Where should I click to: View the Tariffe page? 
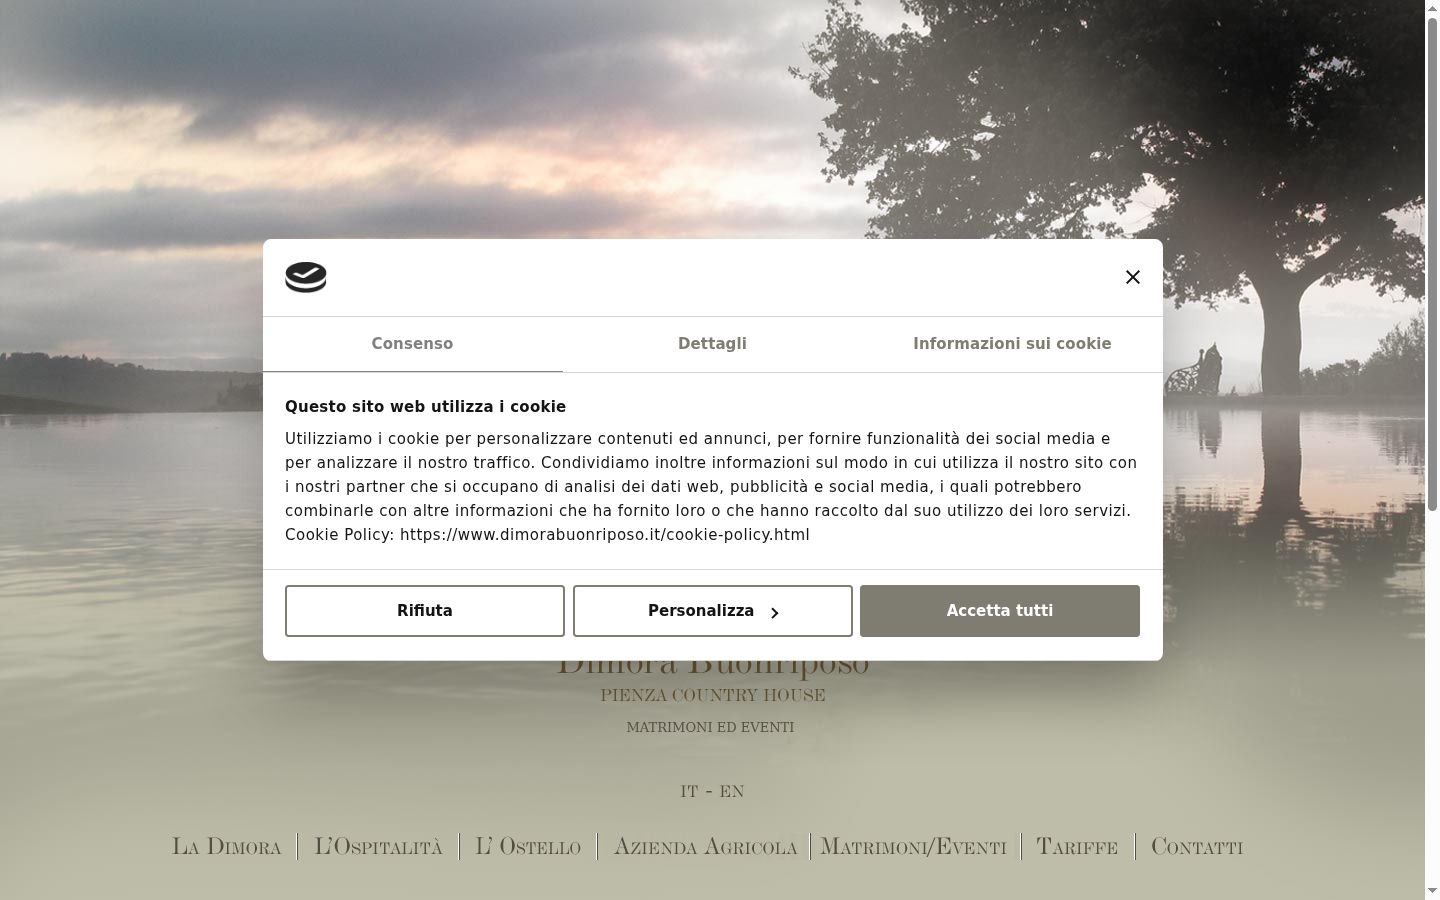point(1077,847)
